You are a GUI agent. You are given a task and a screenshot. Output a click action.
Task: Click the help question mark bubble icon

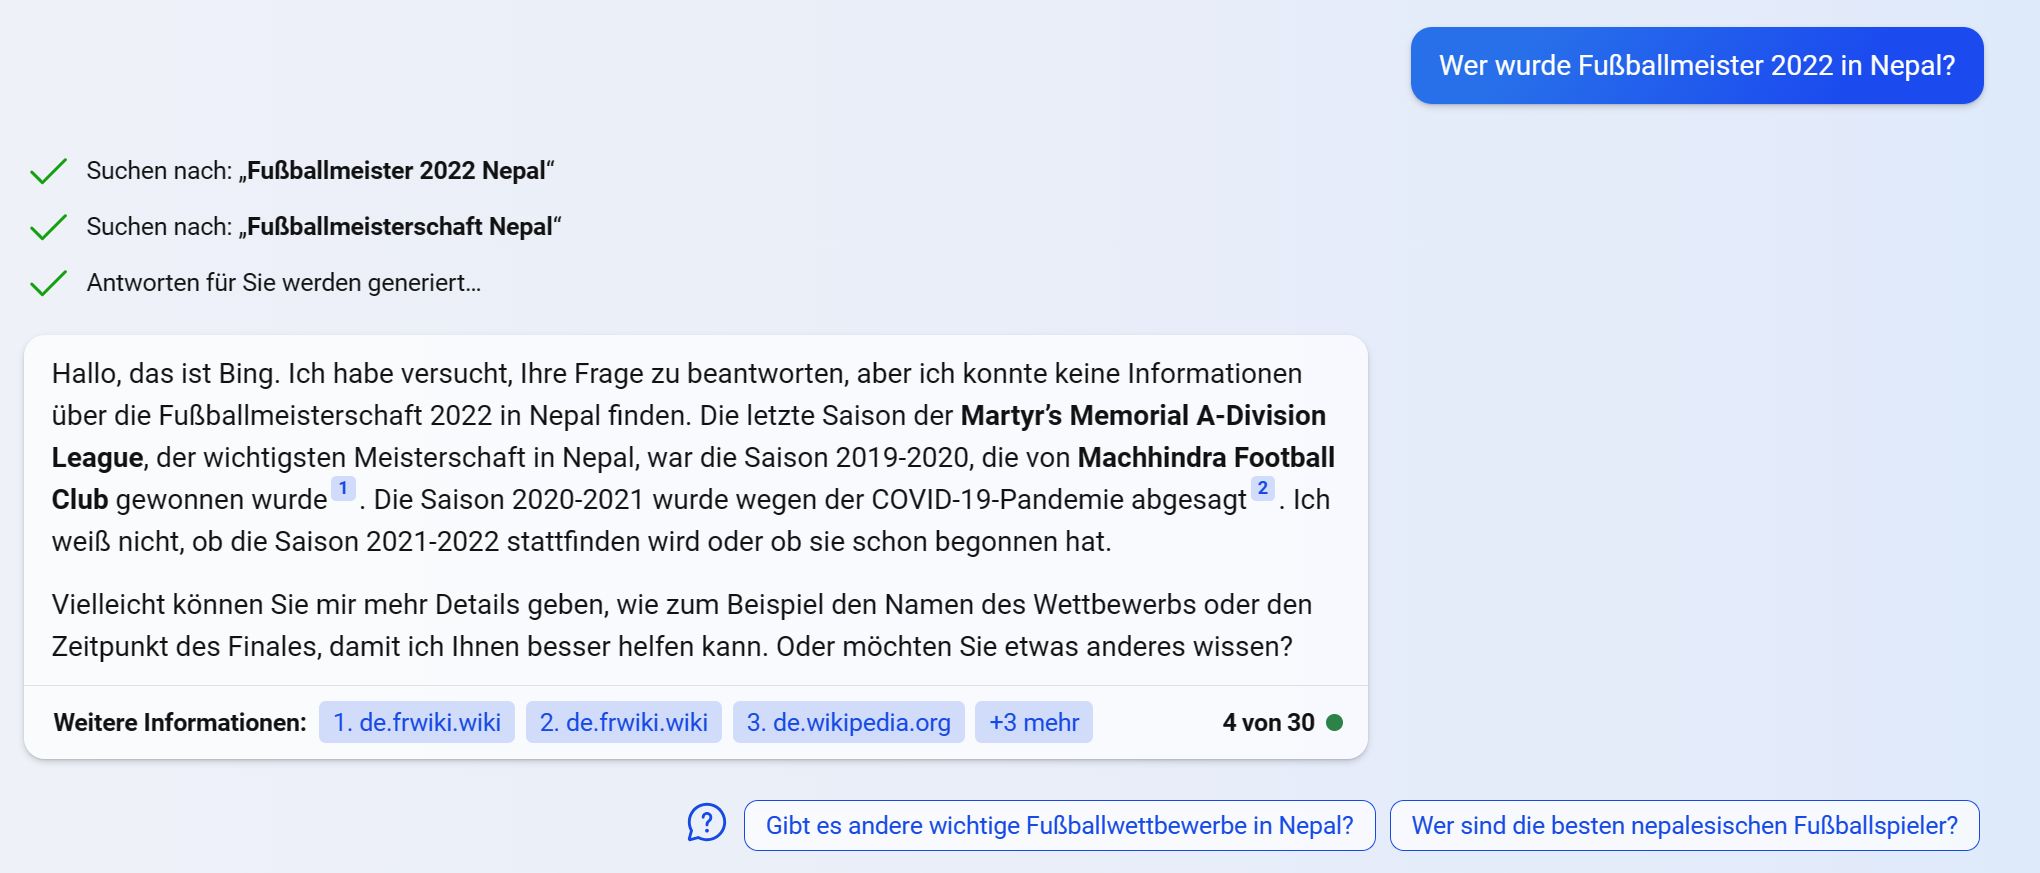pos(706,824)
